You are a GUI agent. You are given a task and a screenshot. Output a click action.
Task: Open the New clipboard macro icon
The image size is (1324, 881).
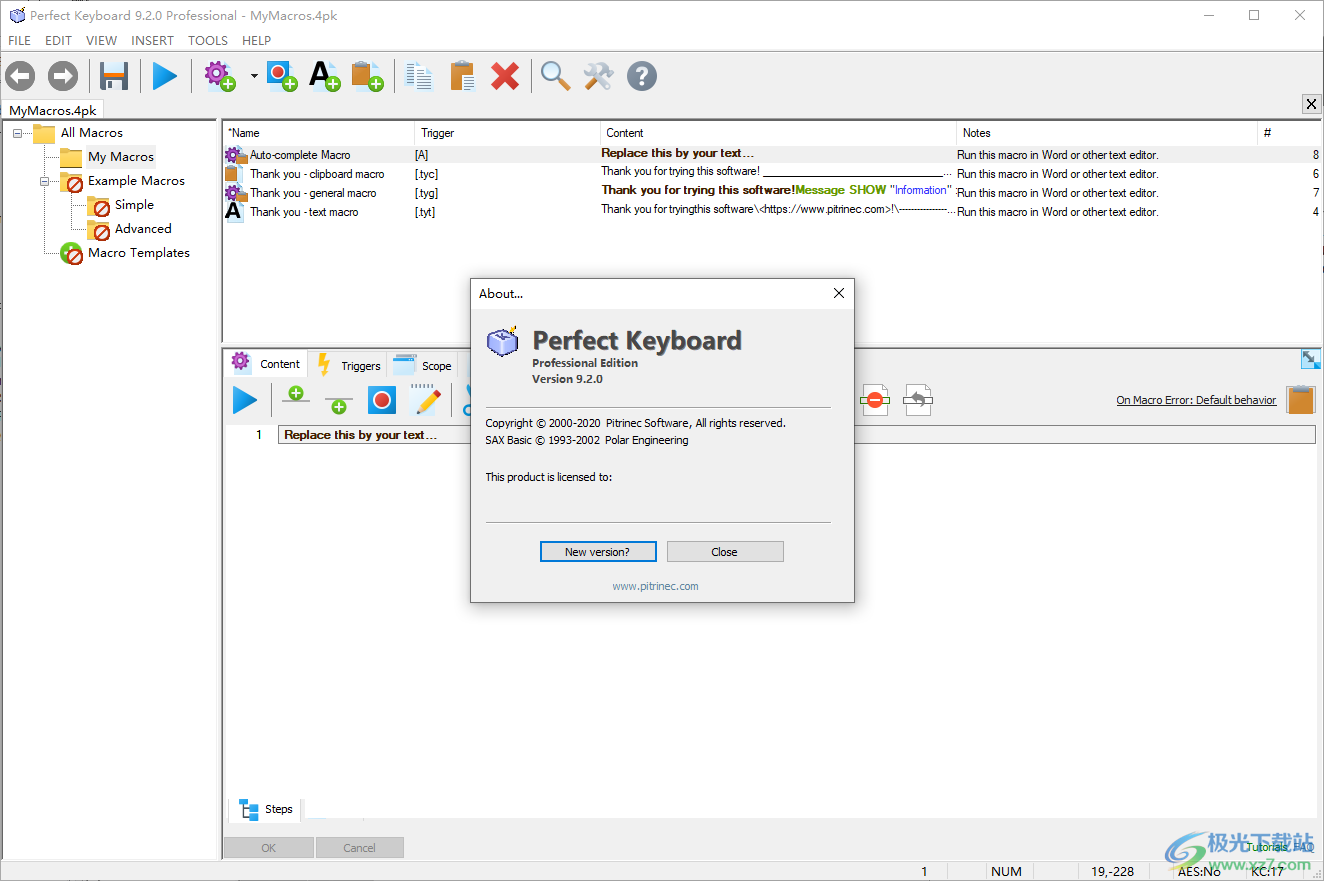(367, 75)
